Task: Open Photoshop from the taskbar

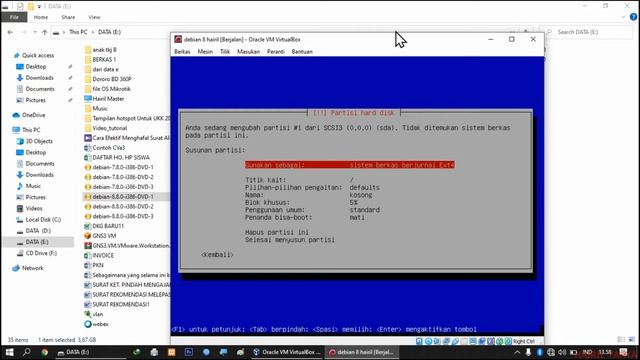Action: (x=189, y=352)
